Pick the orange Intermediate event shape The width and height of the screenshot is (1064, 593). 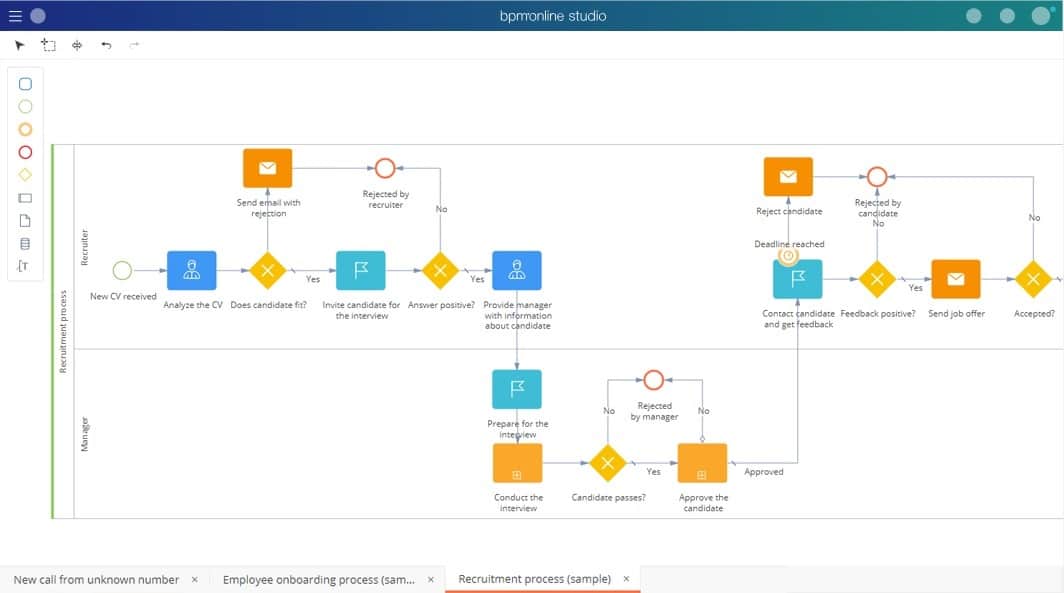point(24,129)
